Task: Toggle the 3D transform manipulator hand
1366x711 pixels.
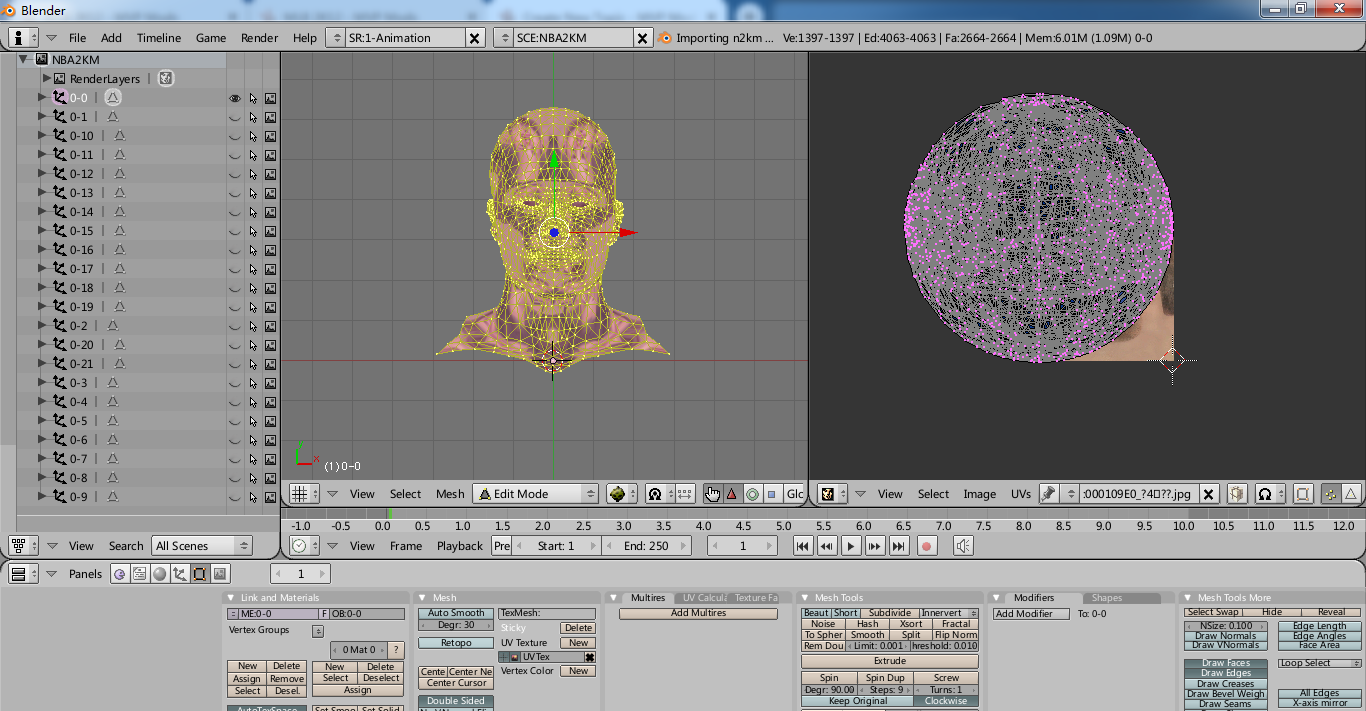Action: coord(712,494)
